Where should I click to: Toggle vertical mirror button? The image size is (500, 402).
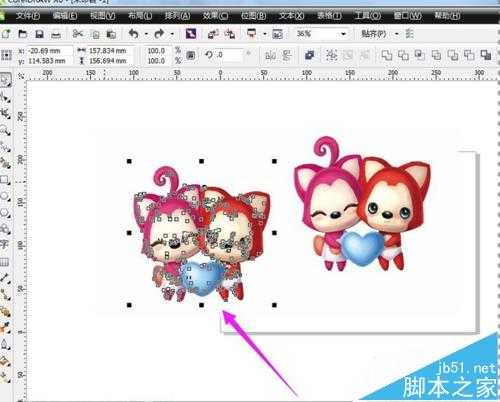click(x=287, y=55)
